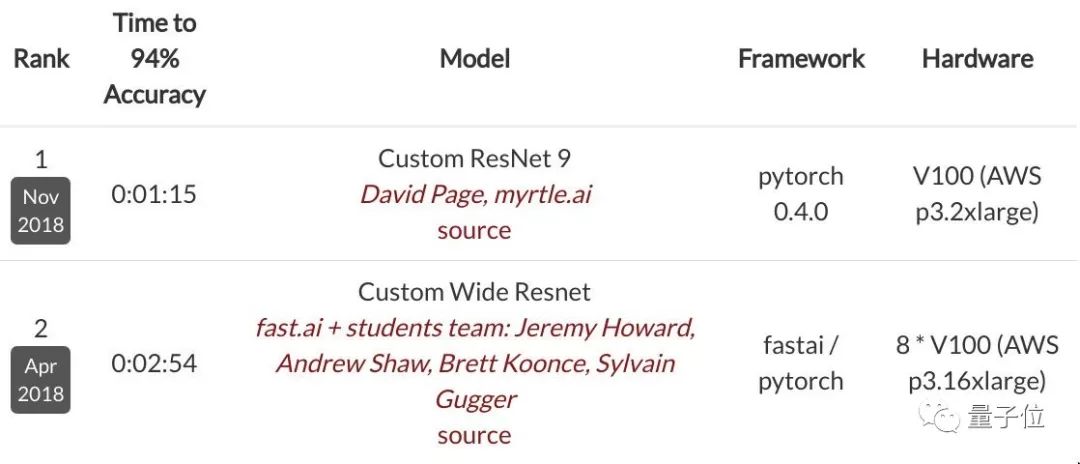This screenshot has height=464, width=1080.
Task: Click the Hardware column header
Action: coord(977,58)
